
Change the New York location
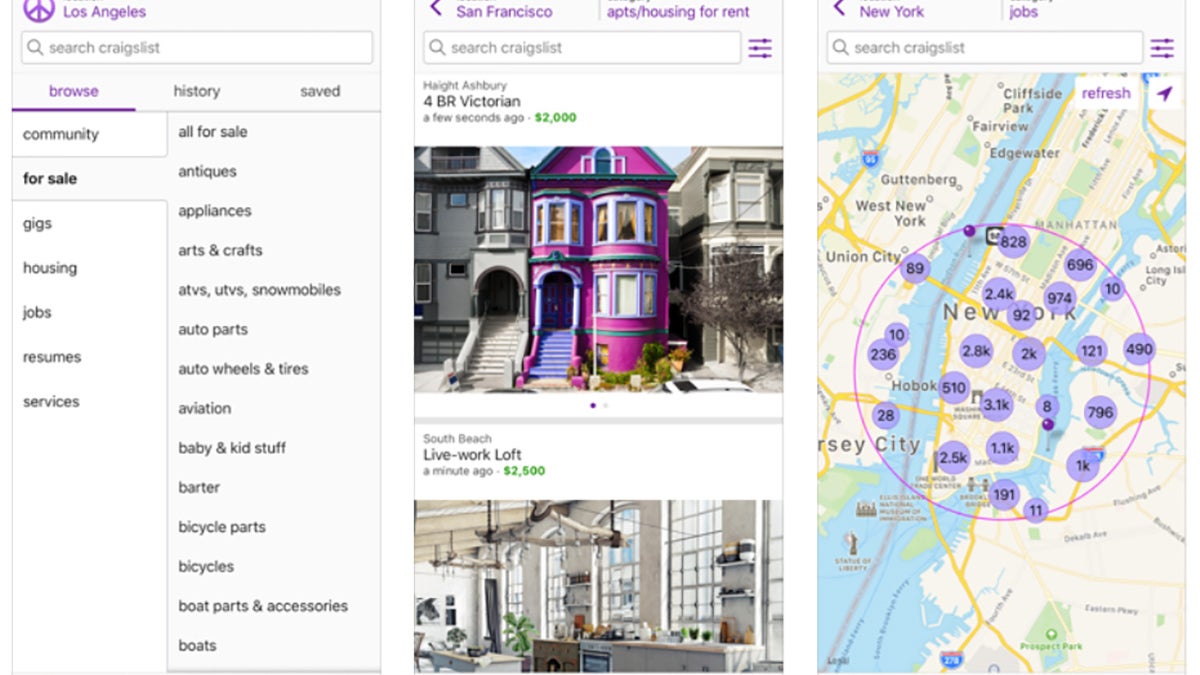(892, 12)
